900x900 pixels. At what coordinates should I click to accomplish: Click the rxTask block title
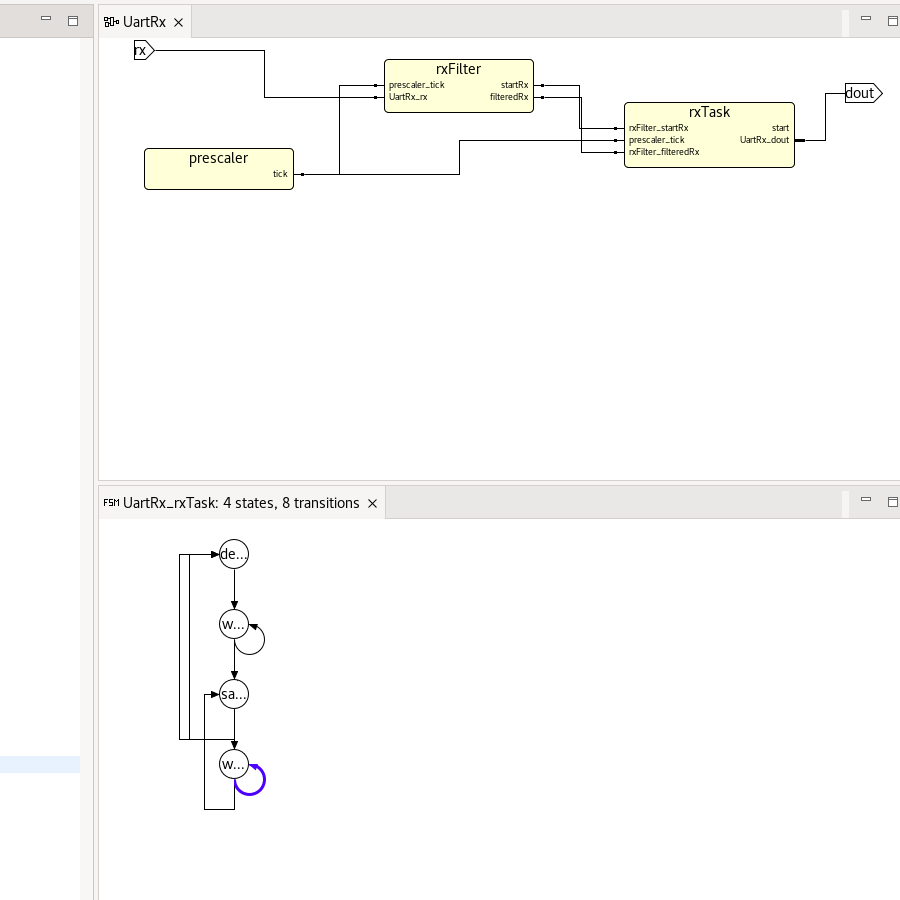[709, 112]
